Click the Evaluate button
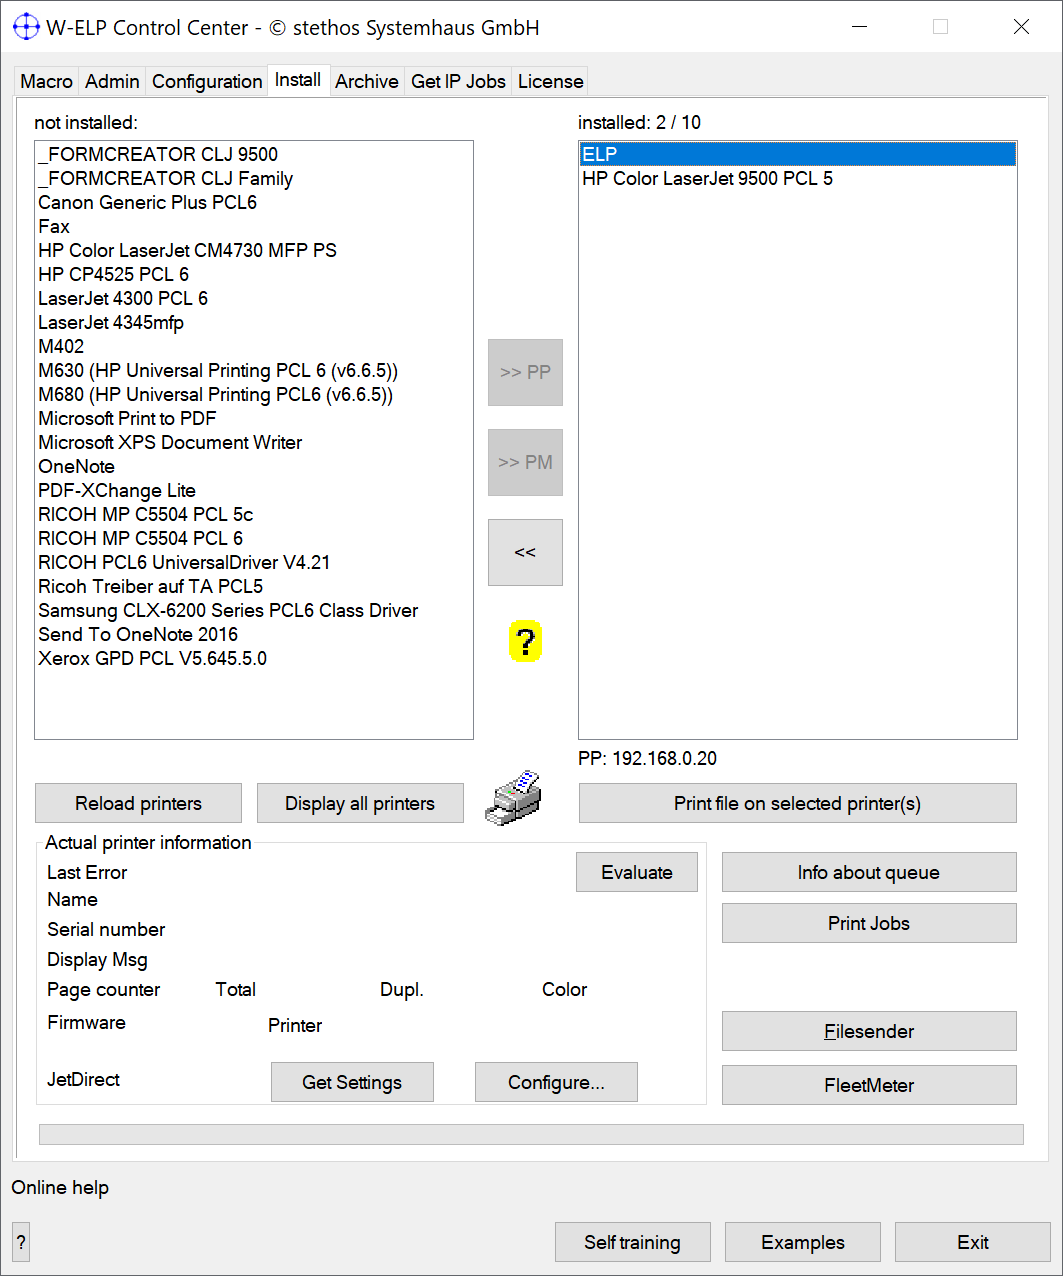The width and height of the screenshot is (1063, 1276). tap(637, 872)
